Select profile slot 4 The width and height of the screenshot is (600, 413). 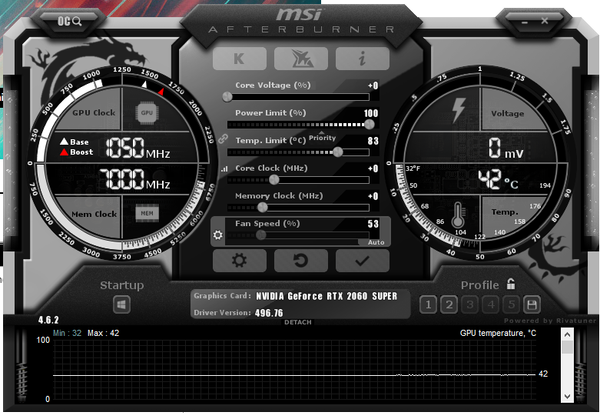point(491,305)
